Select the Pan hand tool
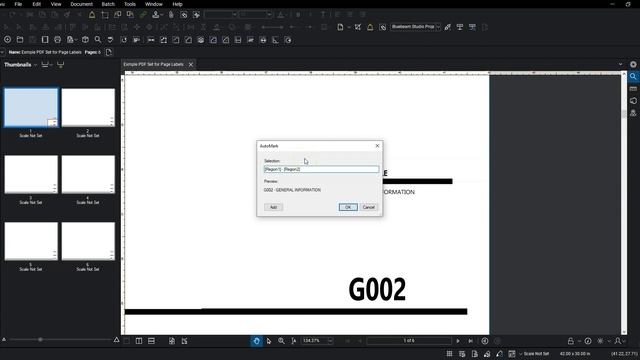 point(256,341)
